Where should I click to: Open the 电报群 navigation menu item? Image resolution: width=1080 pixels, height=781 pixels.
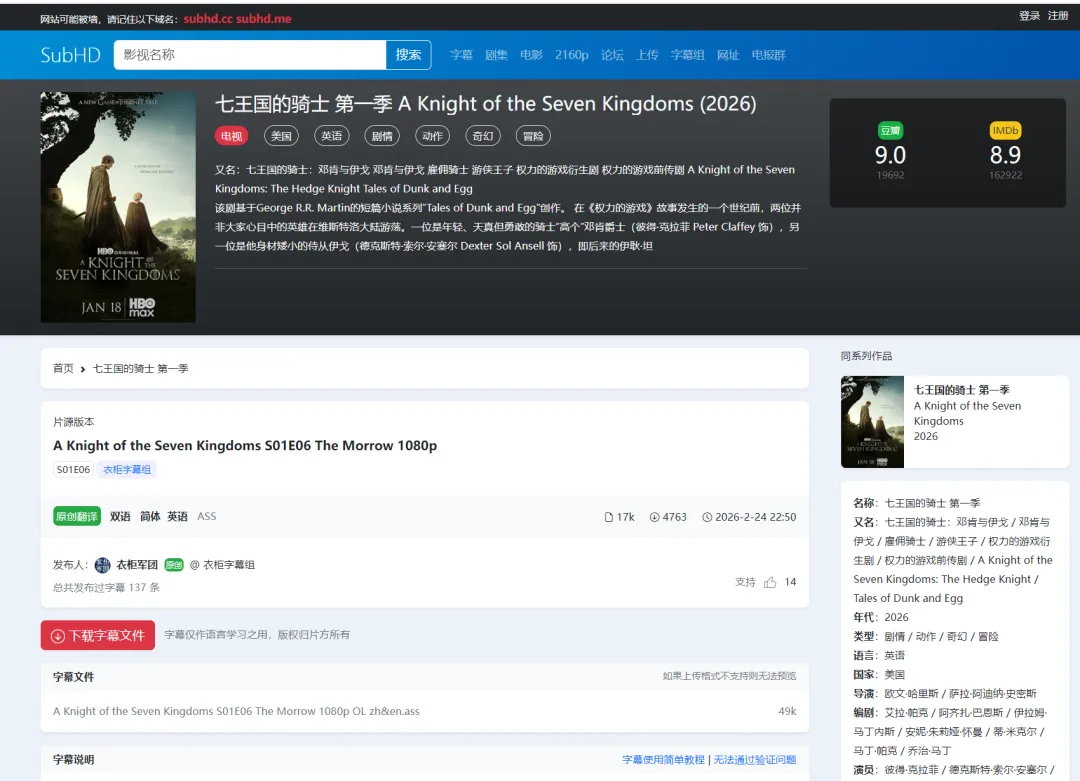coord(768,55)
